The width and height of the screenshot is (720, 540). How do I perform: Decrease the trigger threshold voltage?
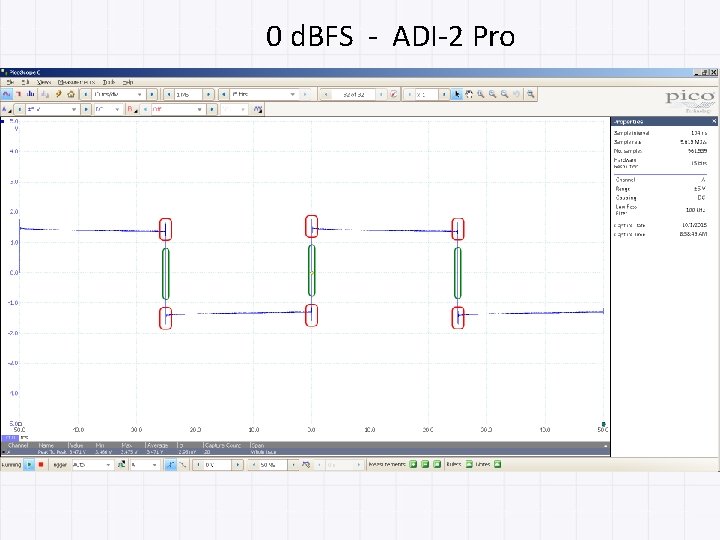(x=197, y=465)
